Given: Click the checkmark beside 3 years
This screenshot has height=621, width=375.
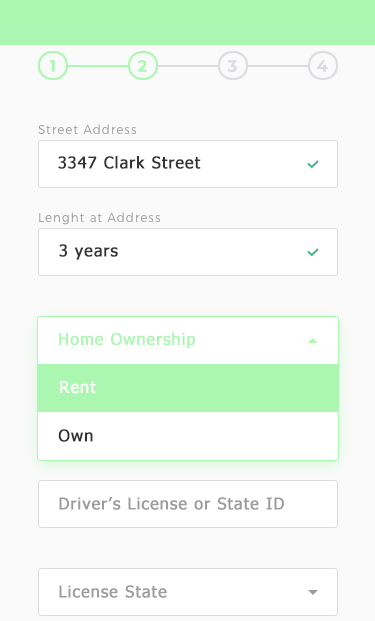Looking at the screenshot, I should 313,252.
